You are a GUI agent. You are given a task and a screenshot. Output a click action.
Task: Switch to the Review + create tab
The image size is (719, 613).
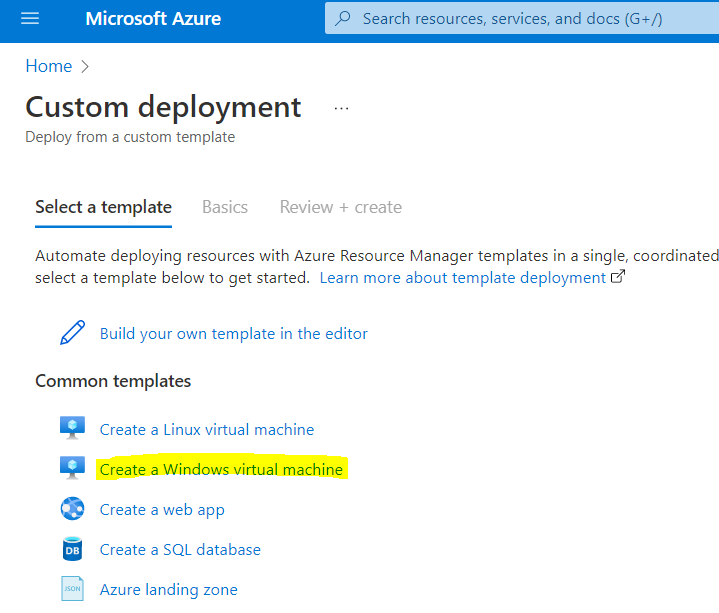point(340,207)
